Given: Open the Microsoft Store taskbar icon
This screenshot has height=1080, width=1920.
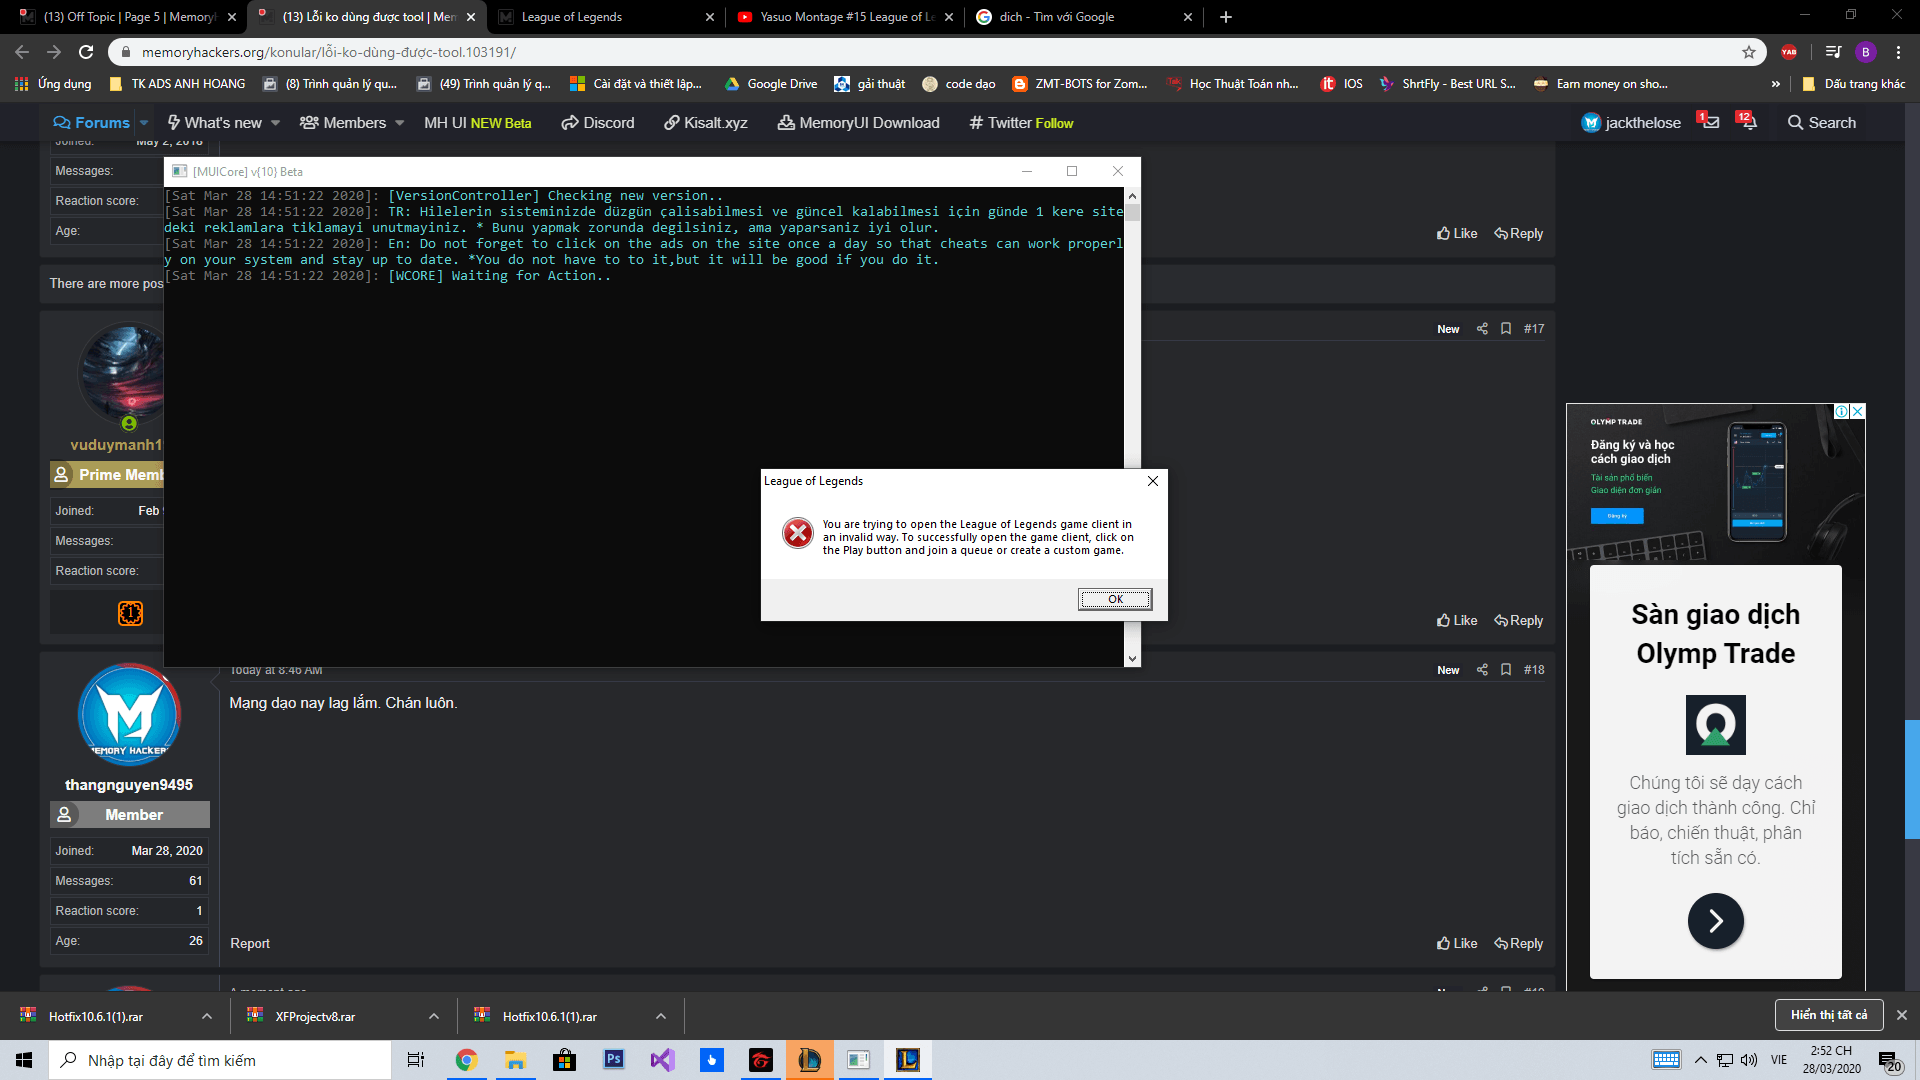Looking at the screenshot, I should pos(564,1060).
